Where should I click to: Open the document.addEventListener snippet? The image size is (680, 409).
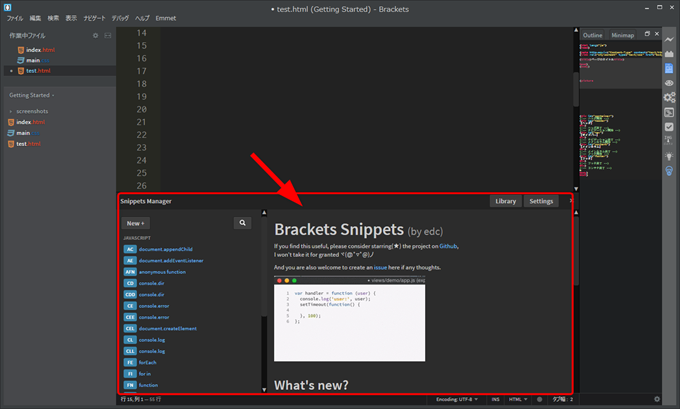point(171,261)
